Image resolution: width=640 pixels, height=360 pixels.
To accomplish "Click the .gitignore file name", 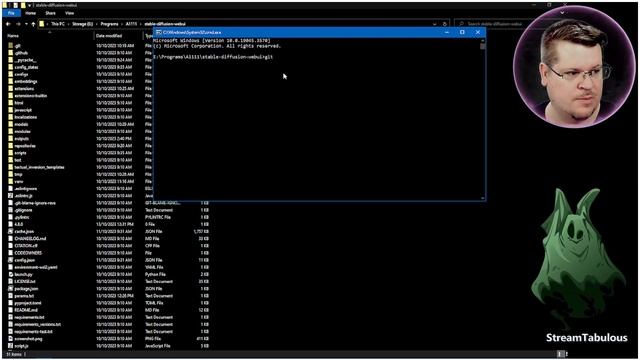I will coord(23,210).
